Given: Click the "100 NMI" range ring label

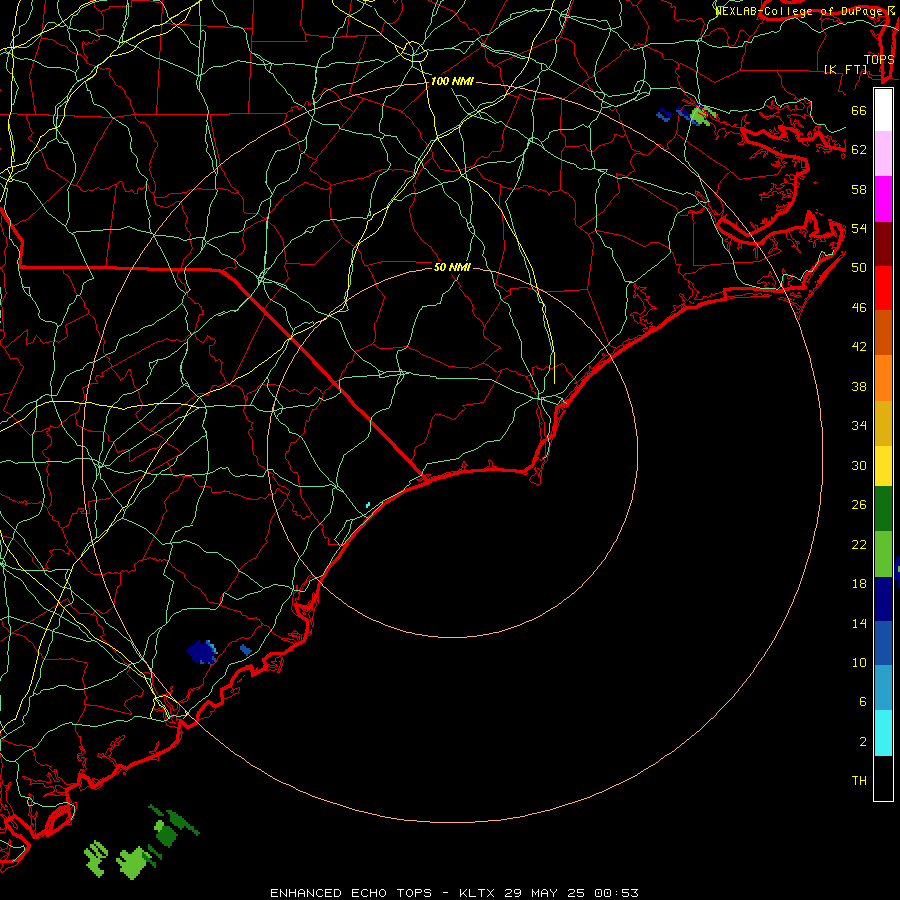Looking at the screenshot, I should tap(452, 82).
